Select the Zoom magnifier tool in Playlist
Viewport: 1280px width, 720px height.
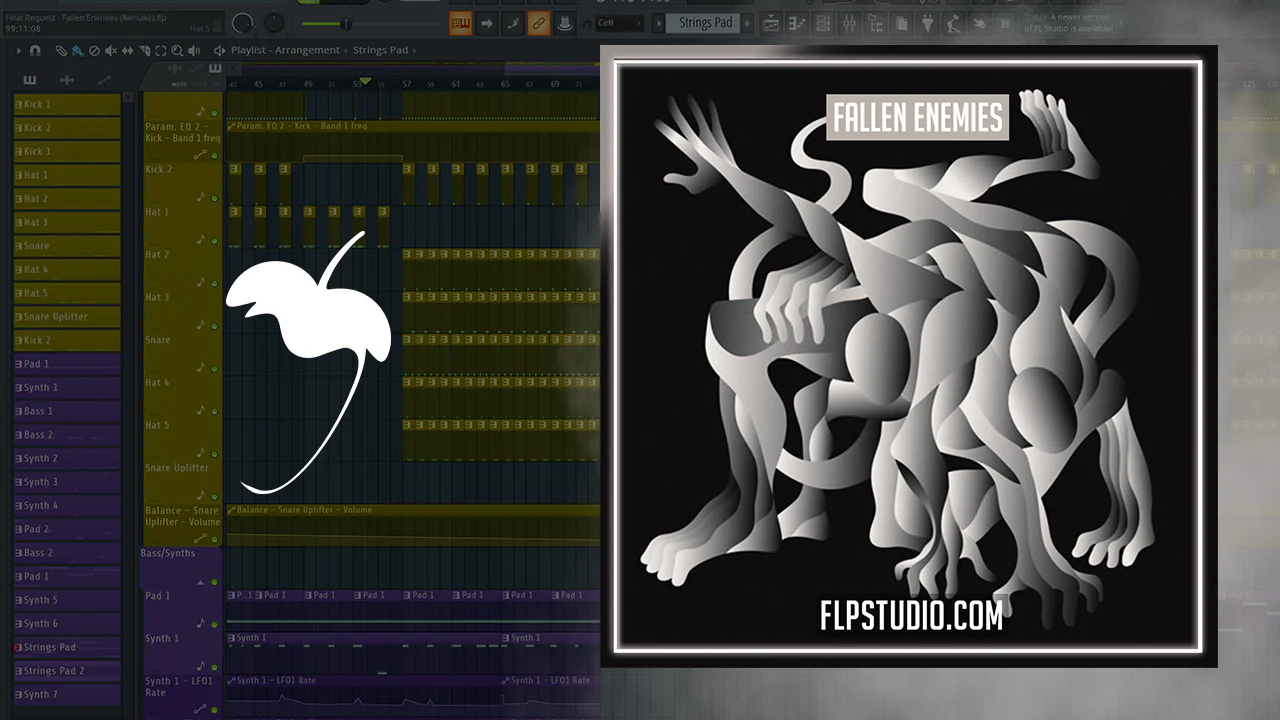pos(177,50)
